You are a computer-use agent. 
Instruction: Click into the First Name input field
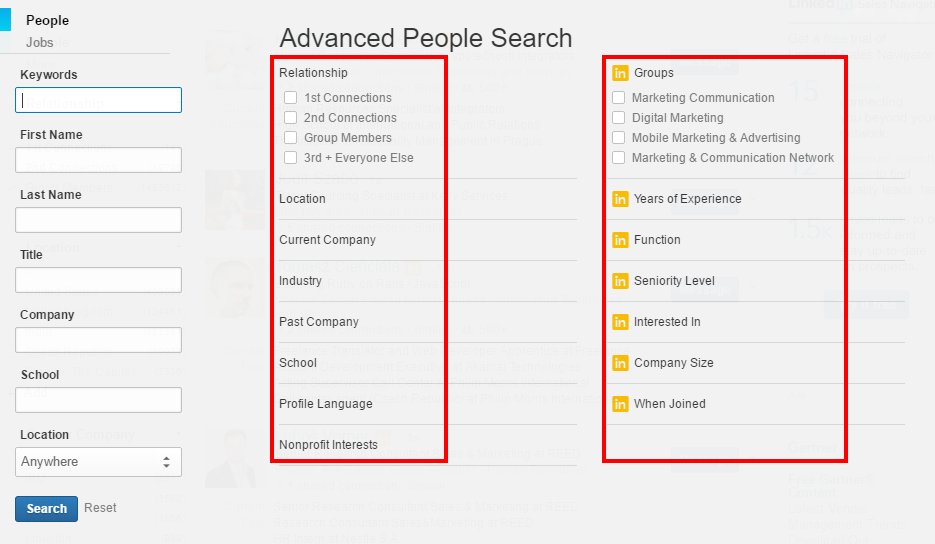click(x=98, y=160)
